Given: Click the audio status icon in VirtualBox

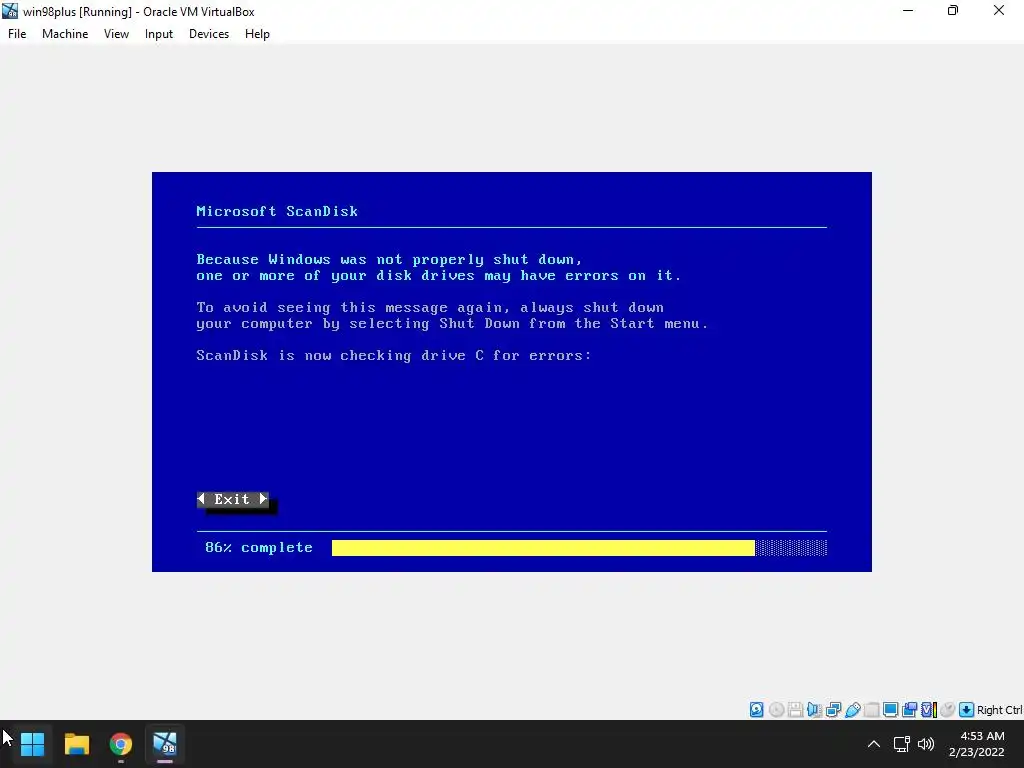Looking at the screenshot, I should 814,709.
